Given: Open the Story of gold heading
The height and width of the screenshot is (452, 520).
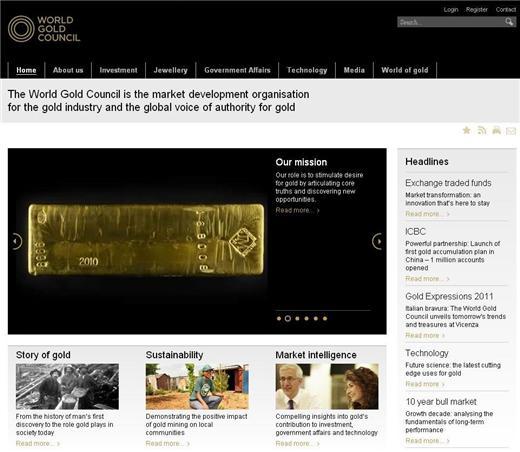Looking at the screenshot, I should (43, 355).
